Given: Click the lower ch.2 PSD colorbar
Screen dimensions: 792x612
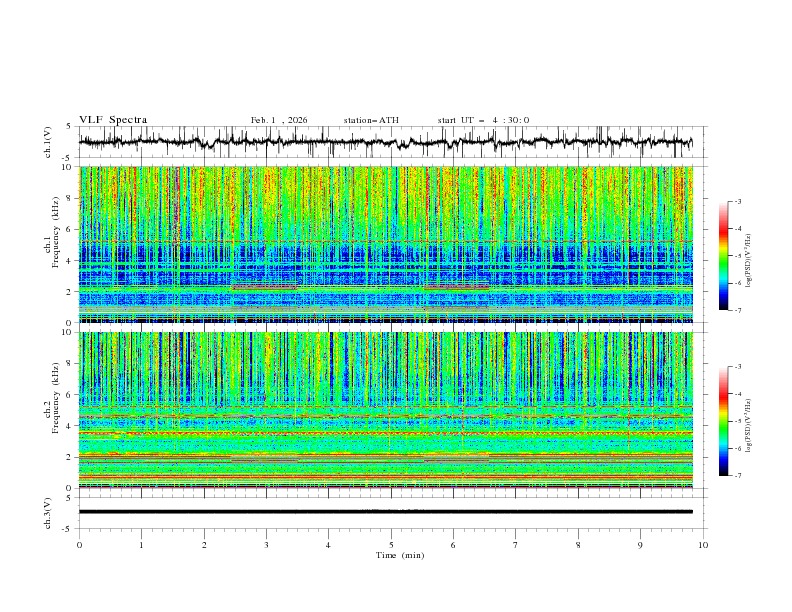Looking at the screenshot, I should 723,421.
